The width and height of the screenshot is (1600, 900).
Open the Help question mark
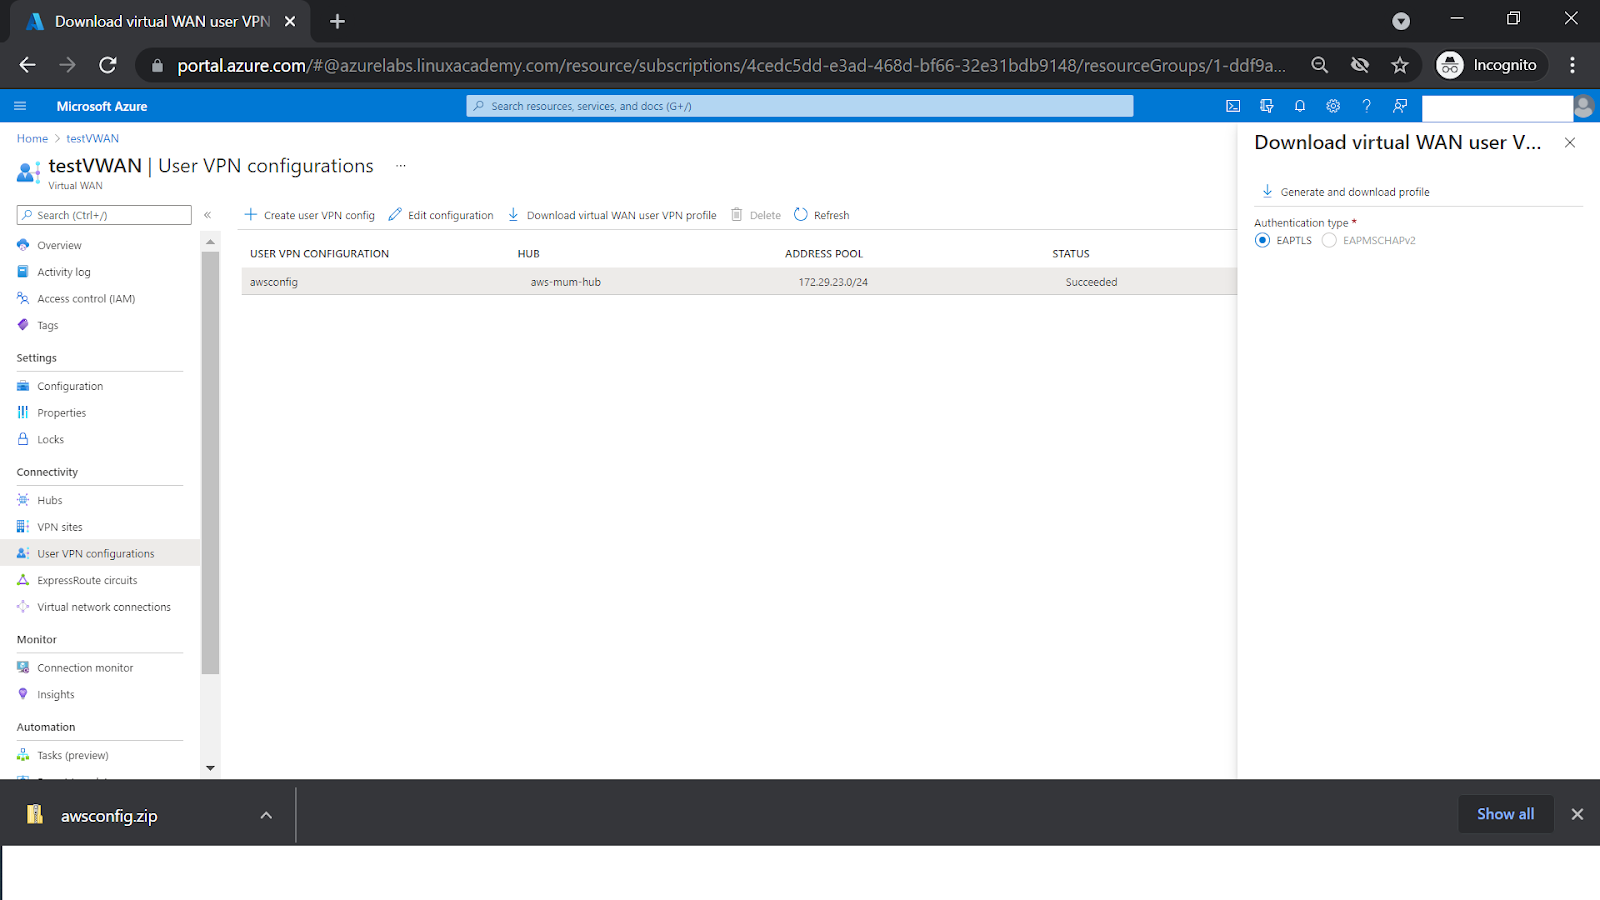1366,106
